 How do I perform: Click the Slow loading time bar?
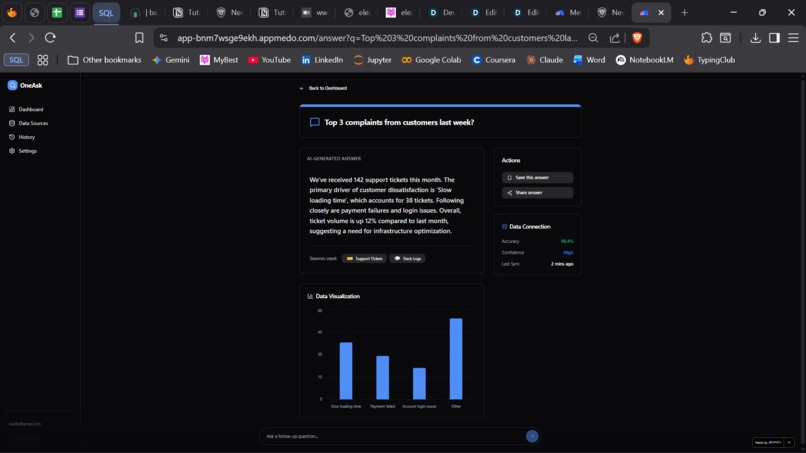[346, 371]
